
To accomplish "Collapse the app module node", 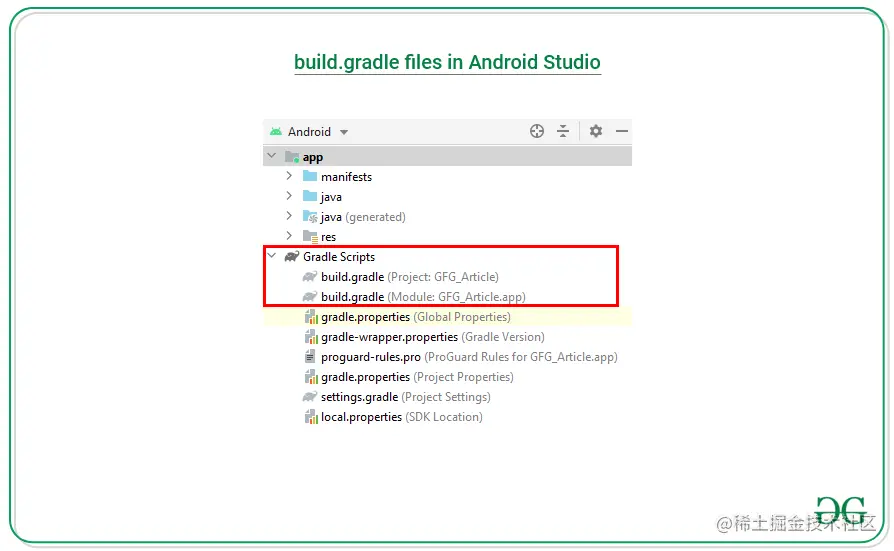I will click(272, 156).
